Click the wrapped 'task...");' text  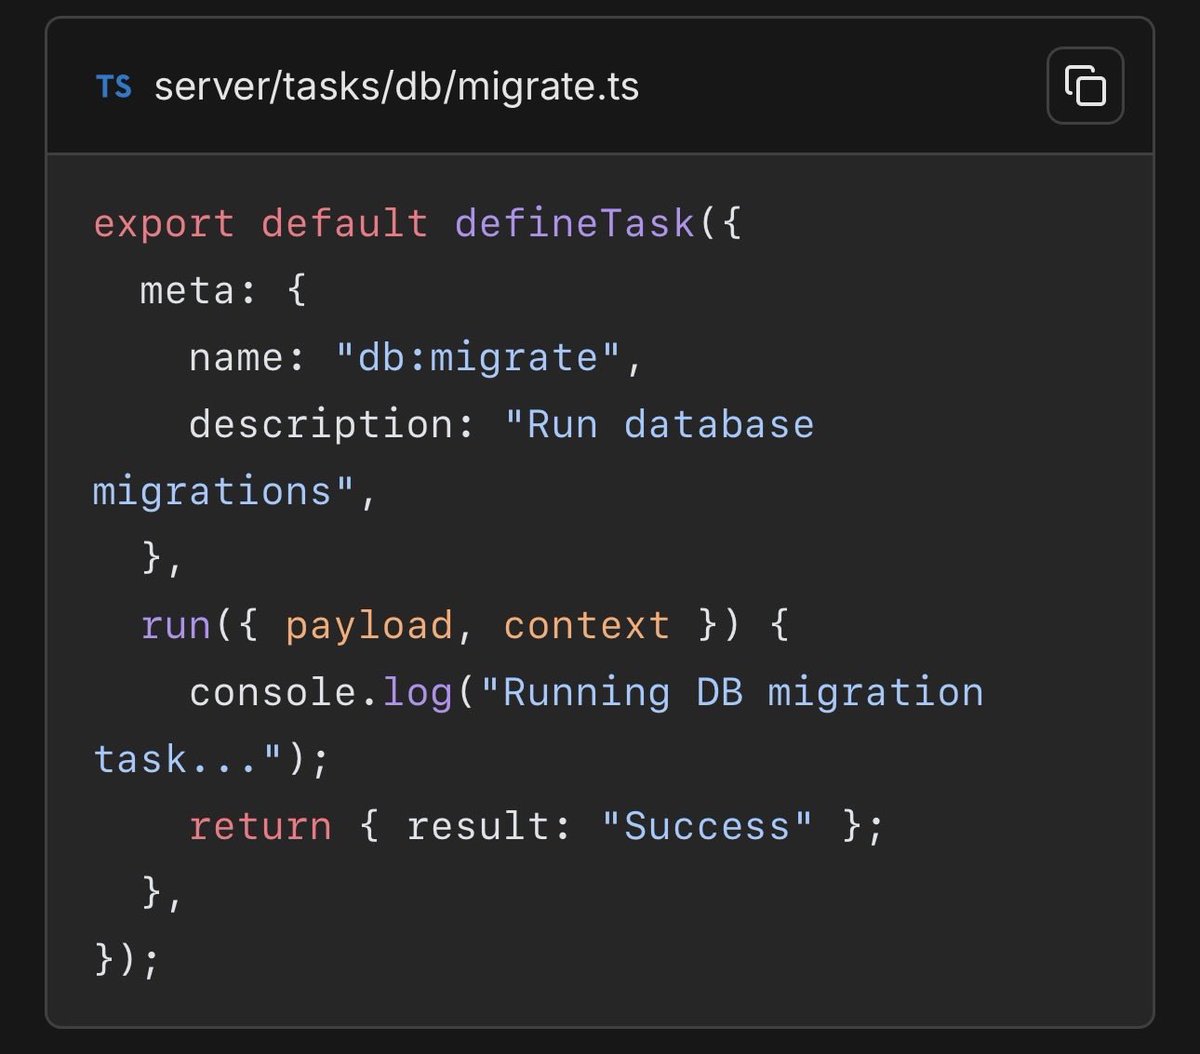(x=211, y=760)
